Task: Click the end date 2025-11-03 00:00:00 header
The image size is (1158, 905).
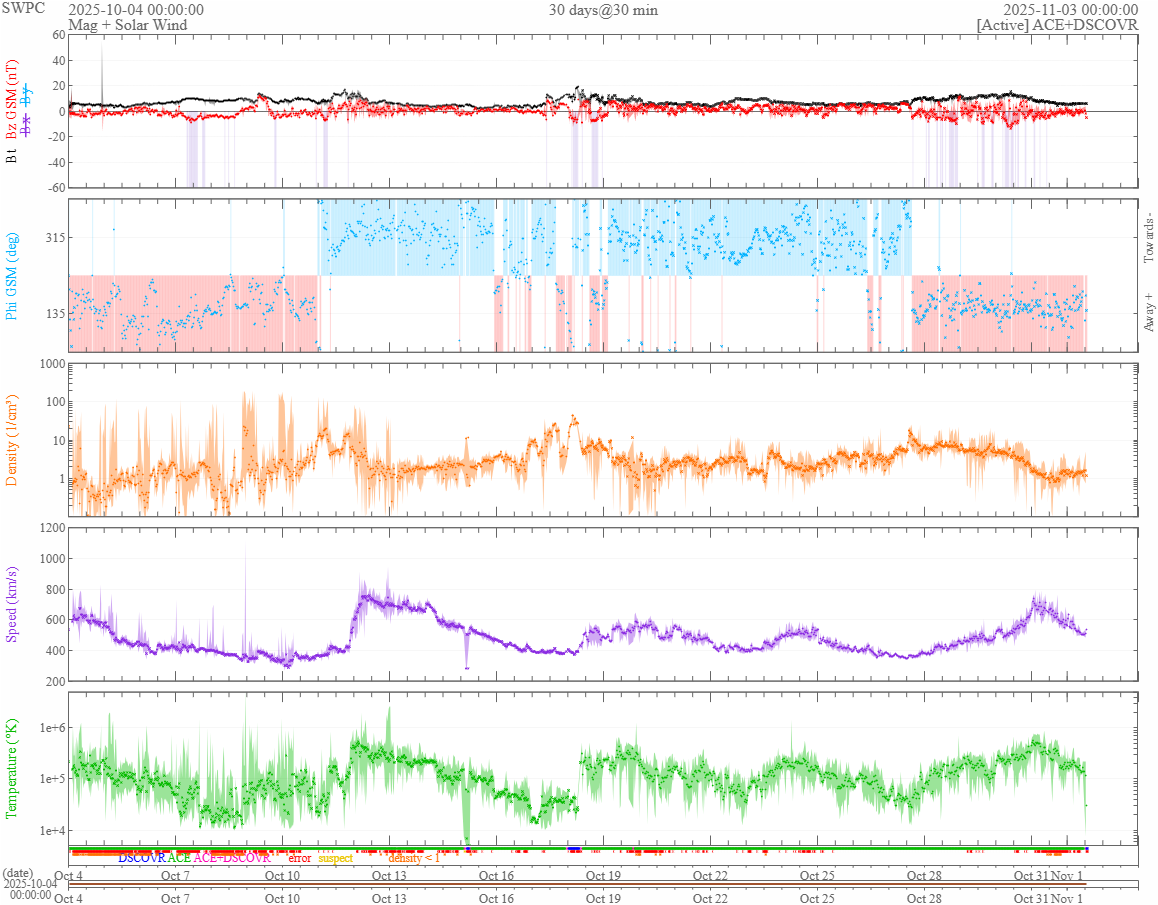Action: 1070,10
